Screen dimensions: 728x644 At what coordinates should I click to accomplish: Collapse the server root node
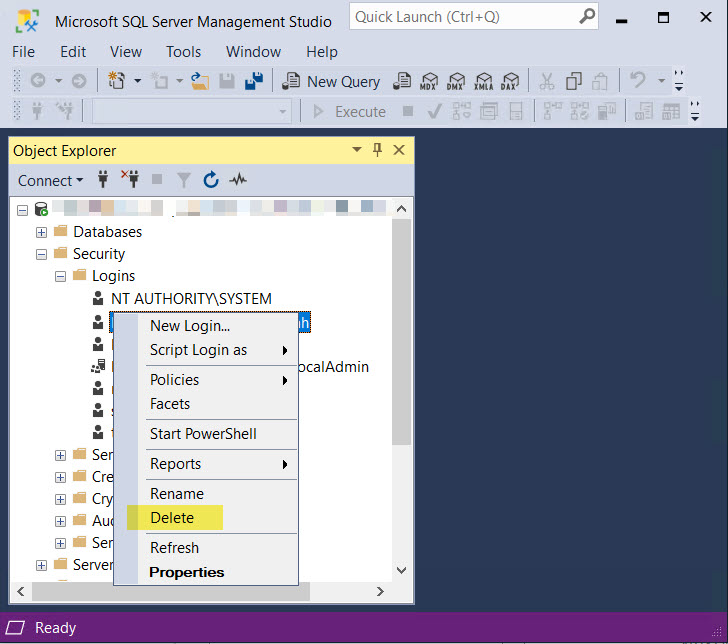coord(22,210)
